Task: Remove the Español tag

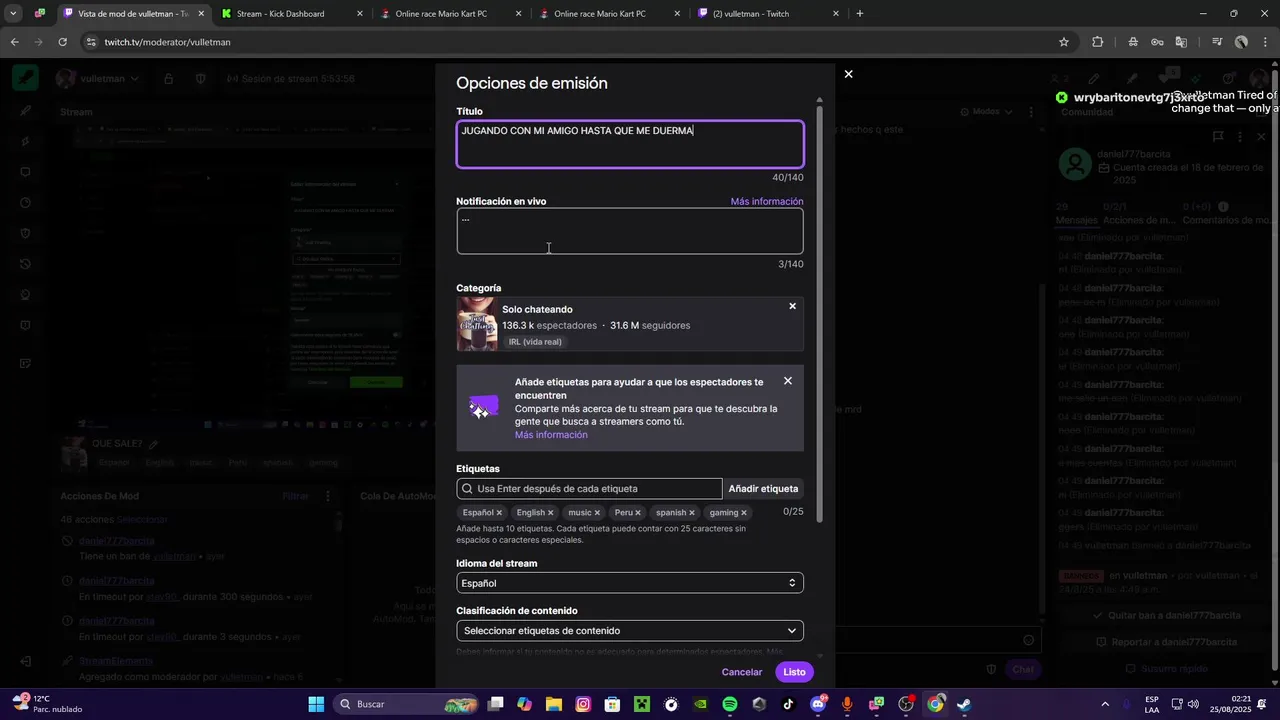Action: coord(499,513)
